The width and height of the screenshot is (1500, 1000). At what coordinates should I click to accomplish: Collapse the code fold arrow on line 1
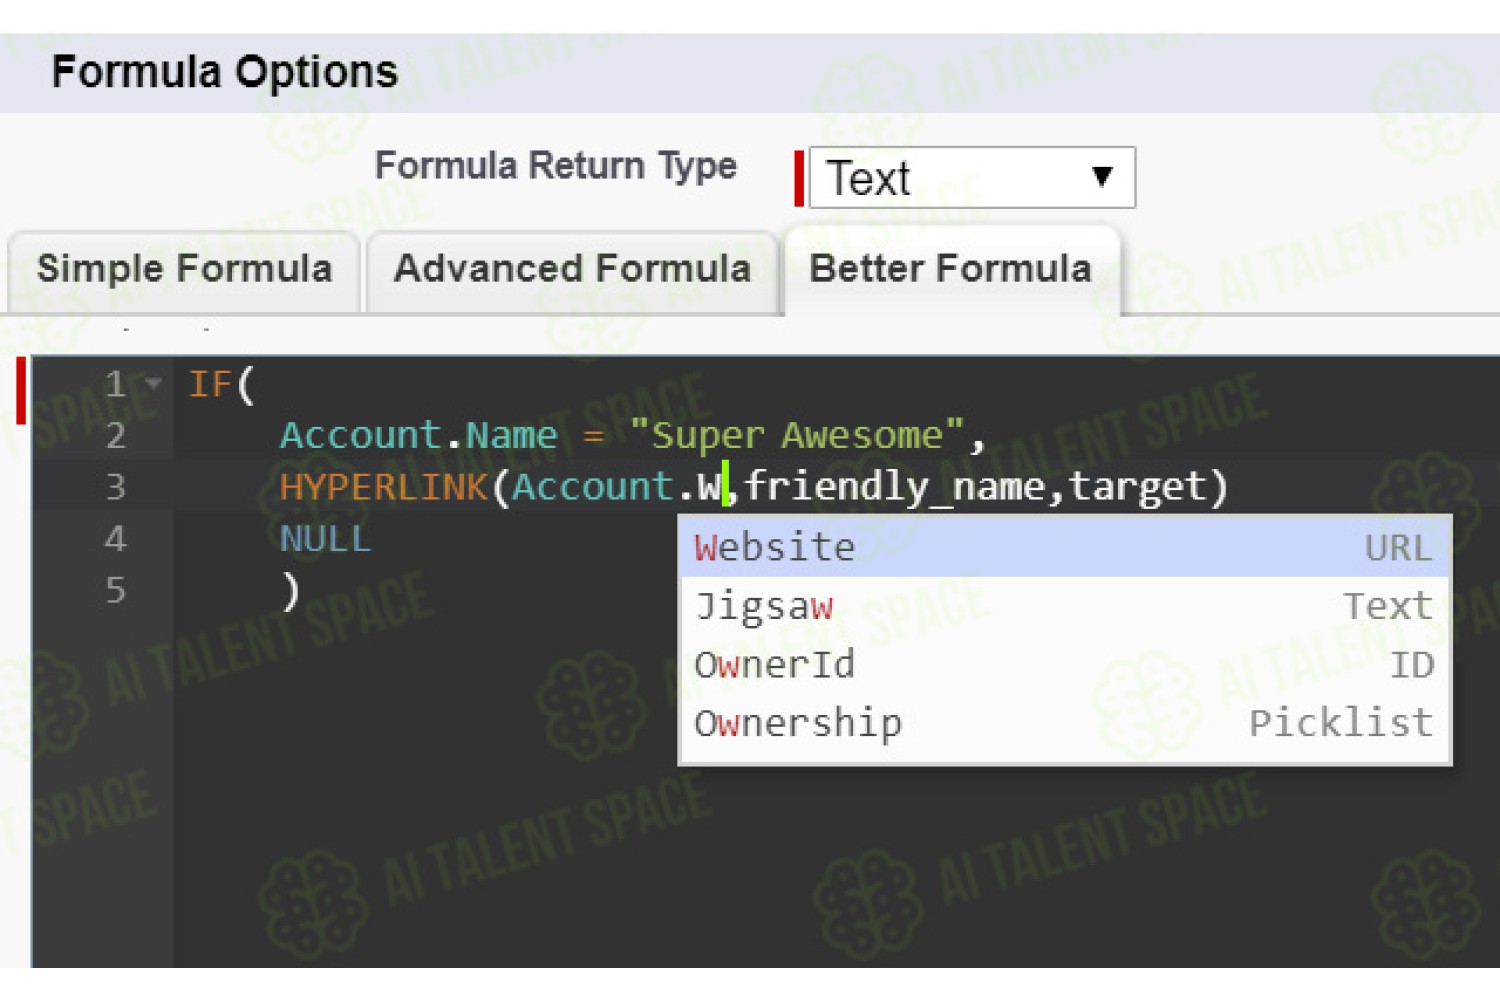click(153, 383)
